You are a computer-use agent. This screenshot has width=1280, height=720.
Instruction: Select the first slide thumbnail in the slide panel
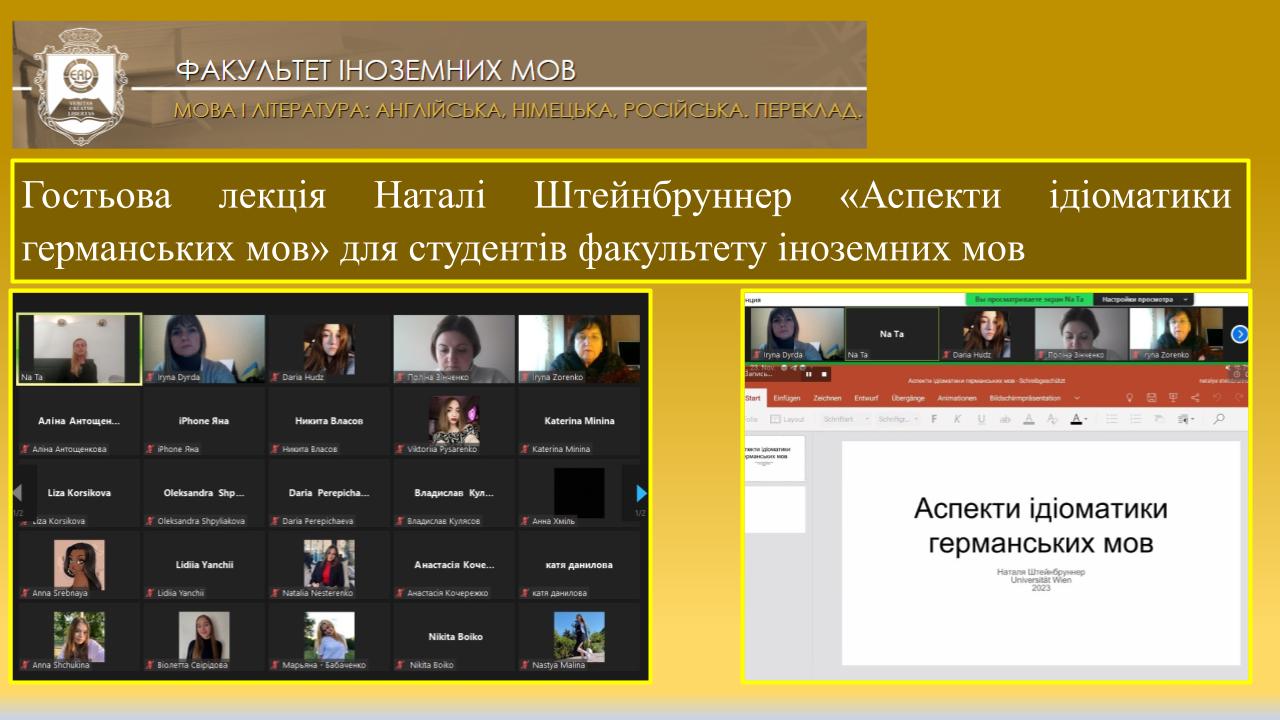pyautogui.click(x=774, y=458)
